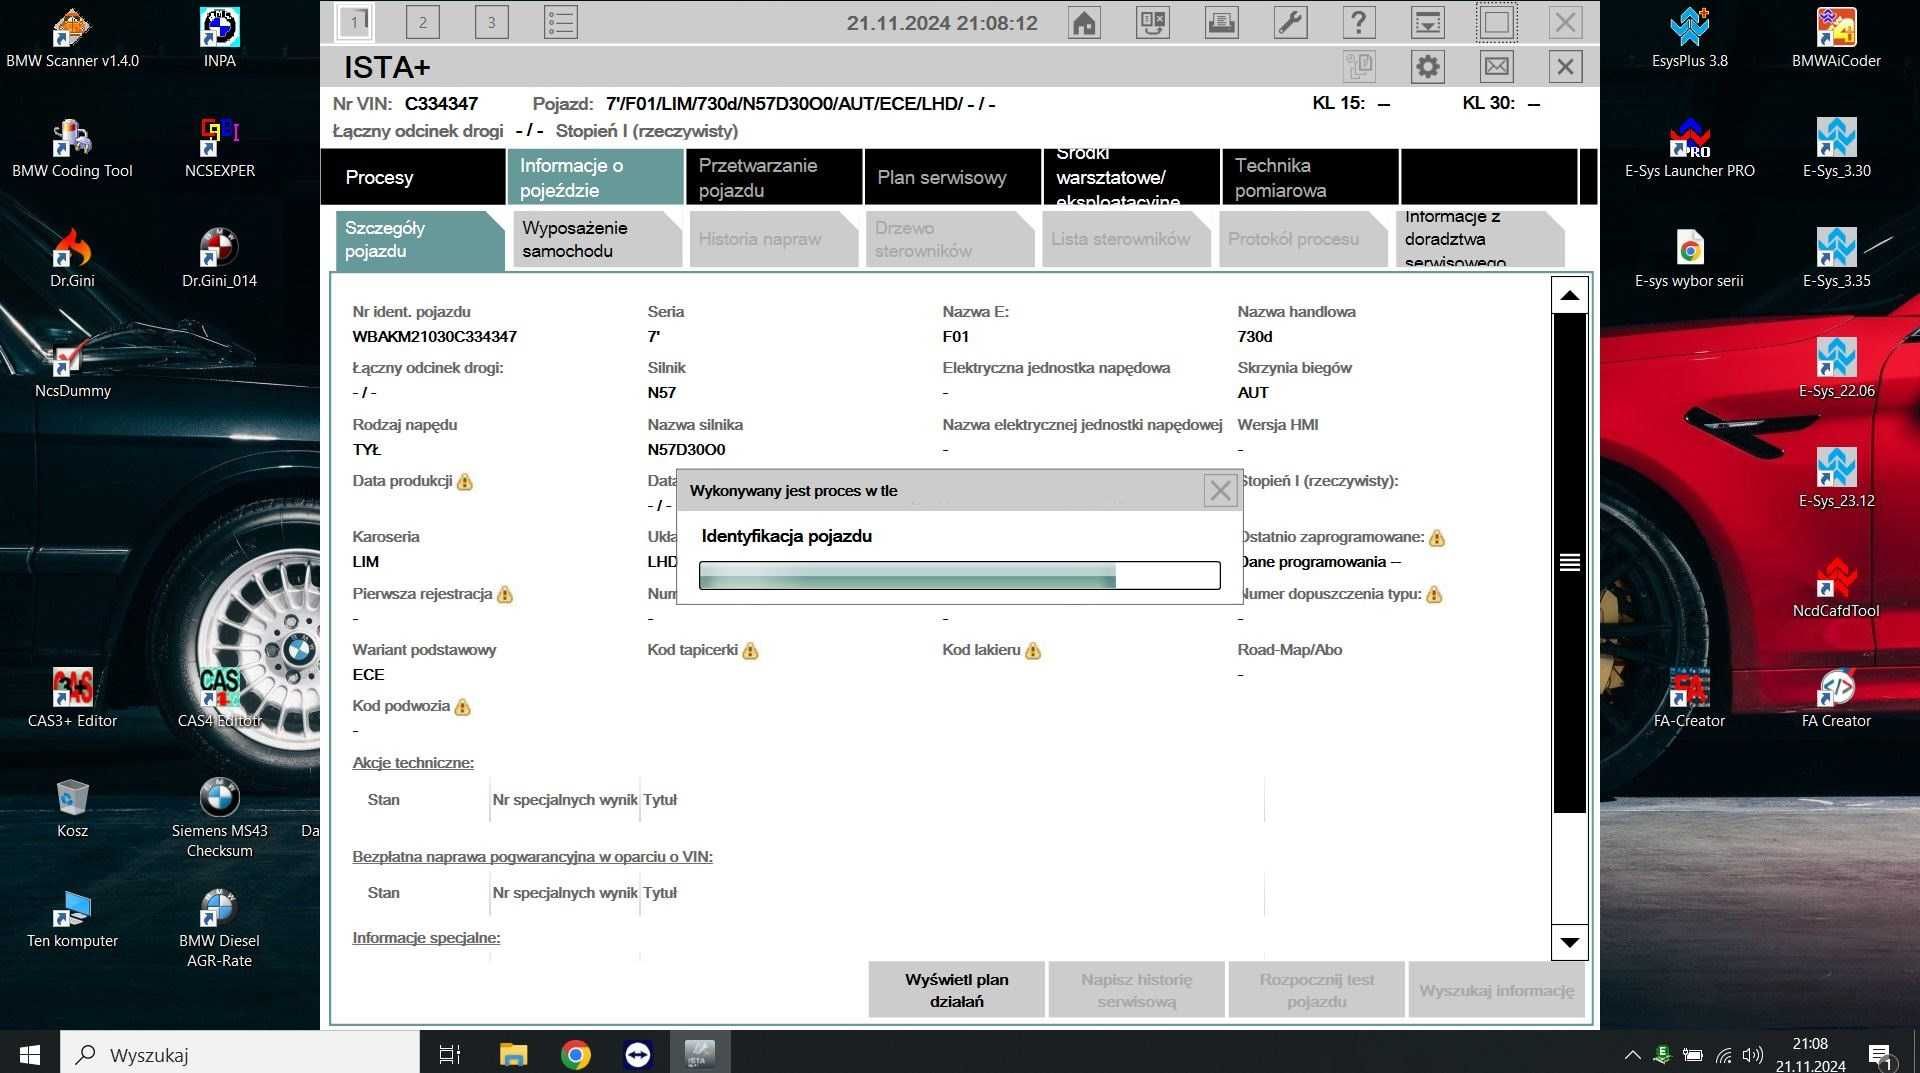Open E-Sys_23.12 desktop icon
The width and height of the screenshot is (1920, 1073).
tap(1836, 478)
